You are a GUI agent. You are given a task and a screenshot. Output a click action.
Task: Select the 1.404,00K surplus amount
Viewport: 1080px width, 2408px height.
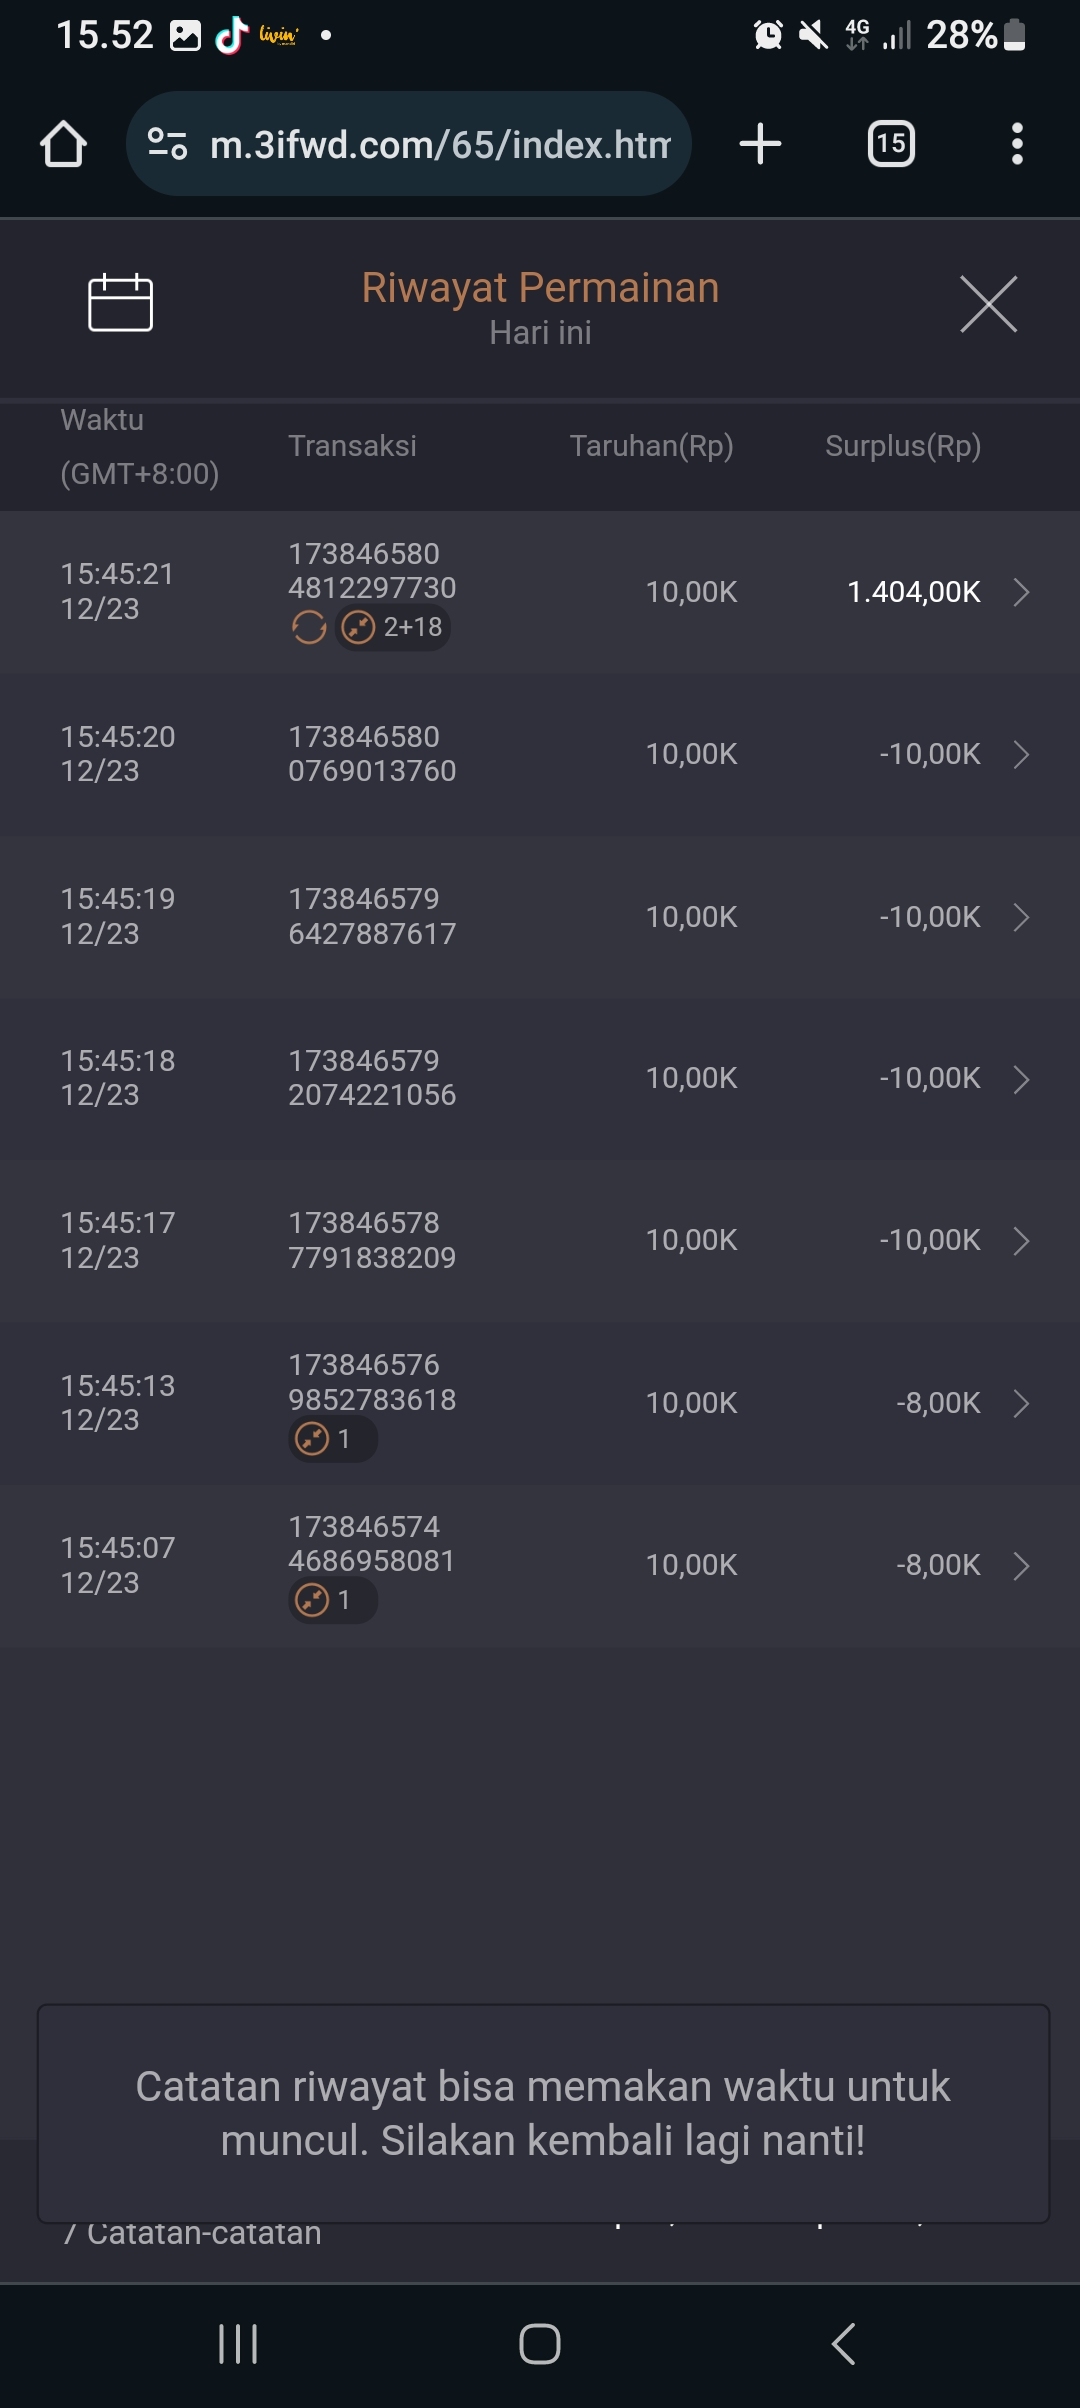click(913, 592)
